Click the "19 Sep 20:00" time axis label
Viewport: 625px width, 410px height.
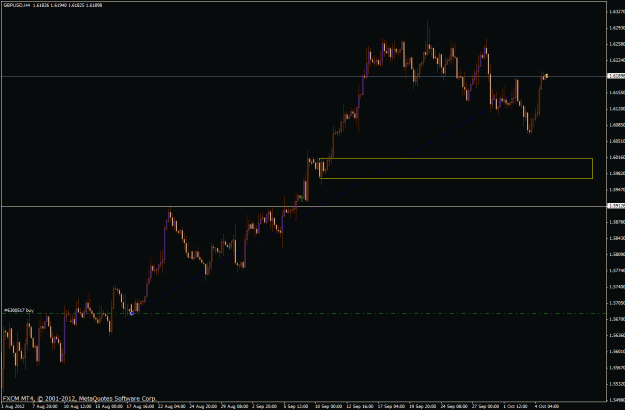coord(423,406)
